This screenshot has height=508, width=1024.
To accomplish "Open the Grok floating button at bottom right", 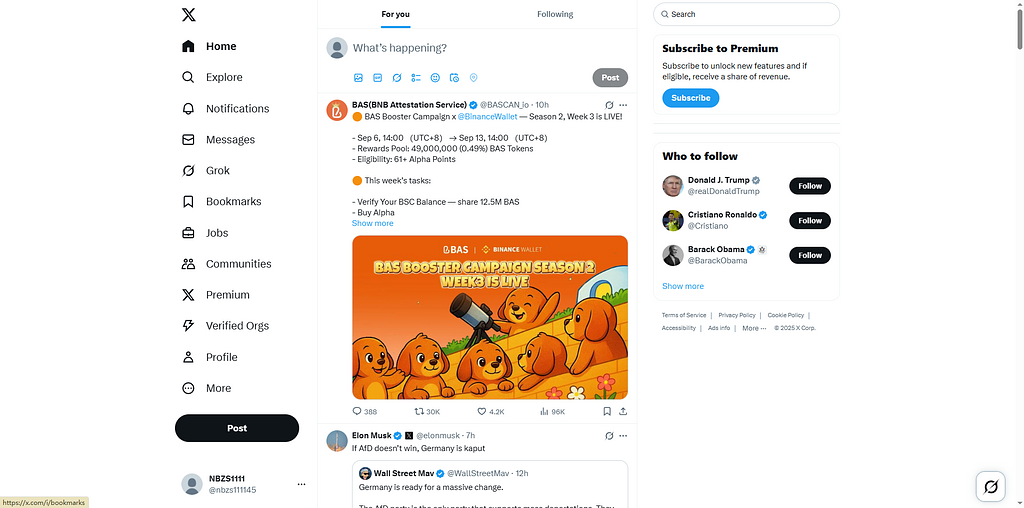I will pos(990,486).
